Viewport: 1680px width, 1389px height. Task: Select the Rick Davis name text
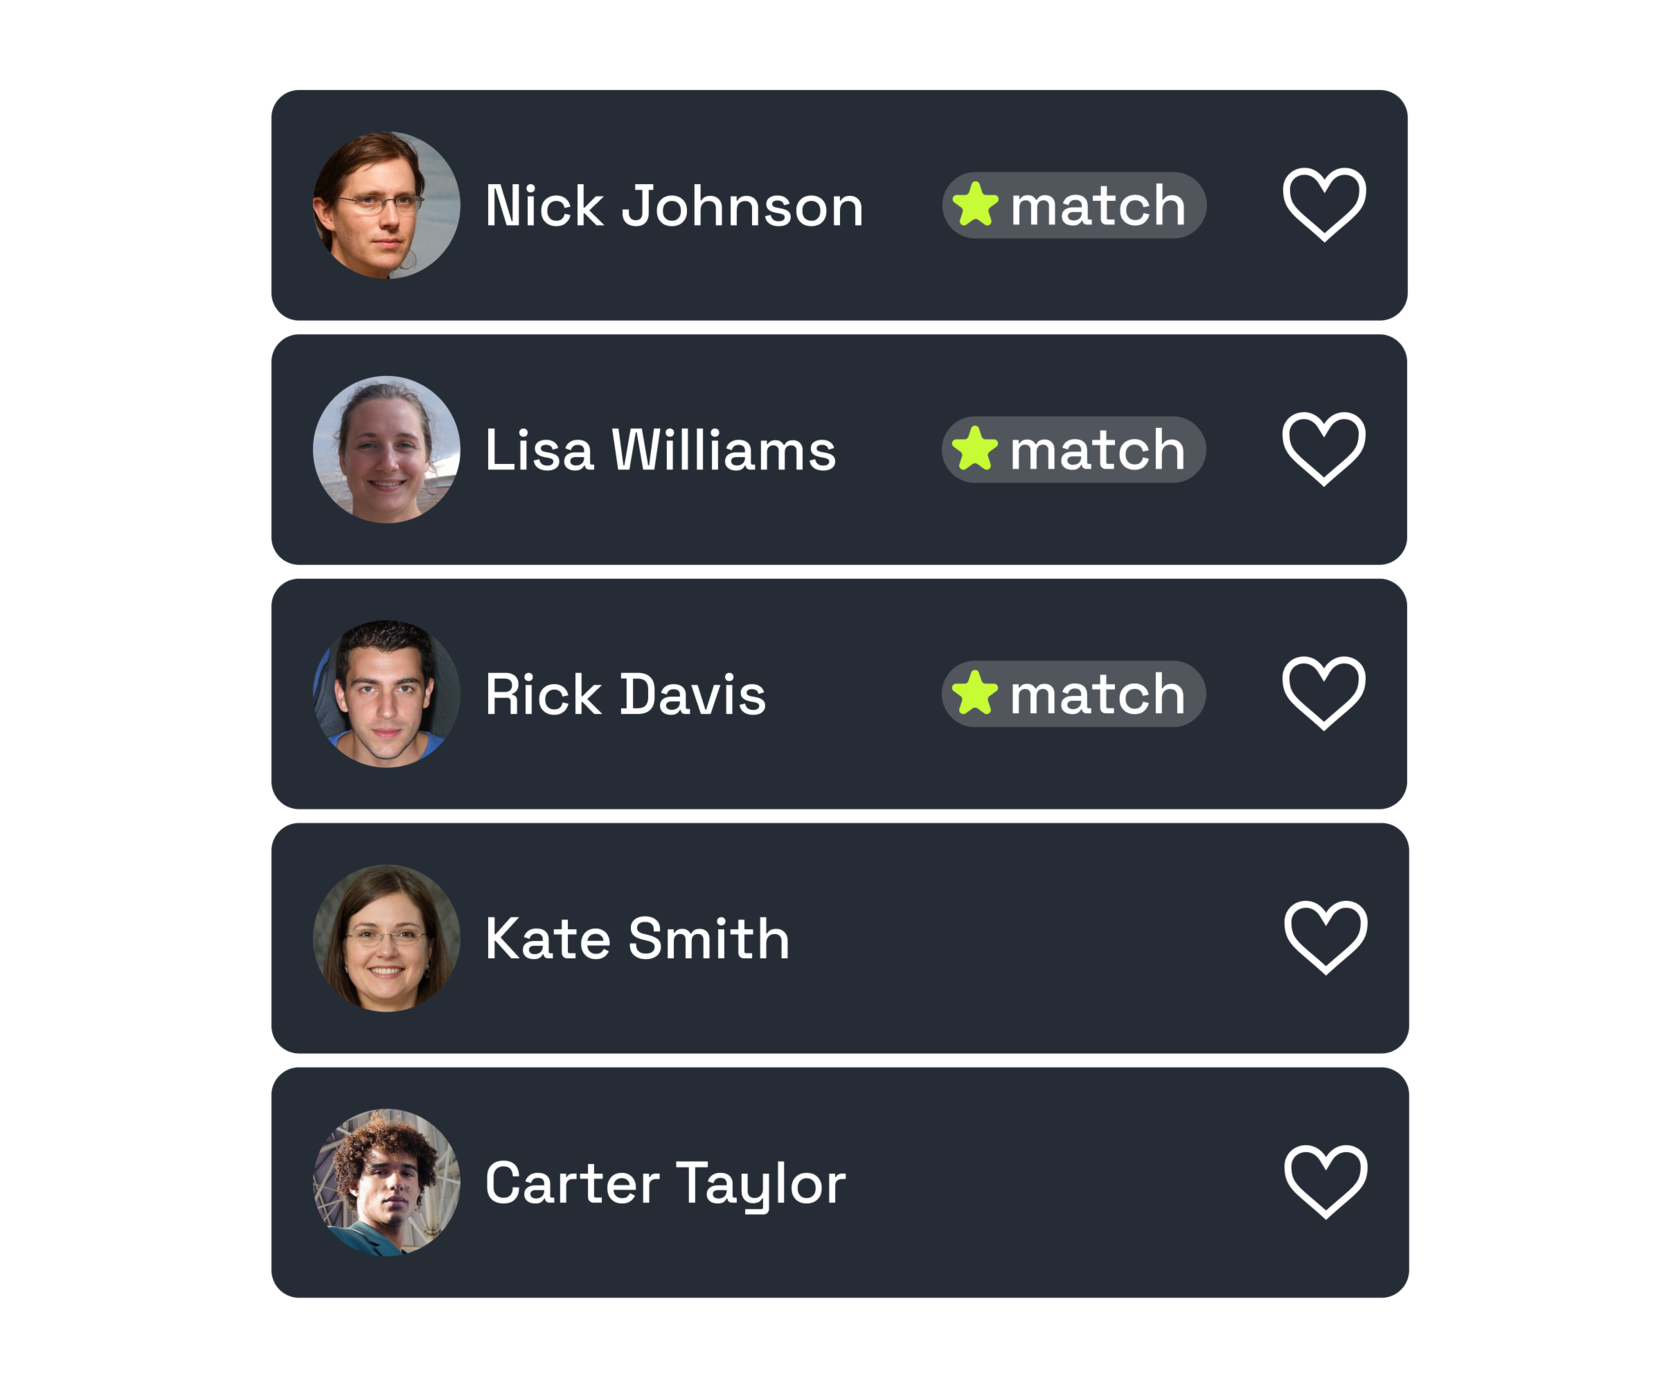pos(625,694)
